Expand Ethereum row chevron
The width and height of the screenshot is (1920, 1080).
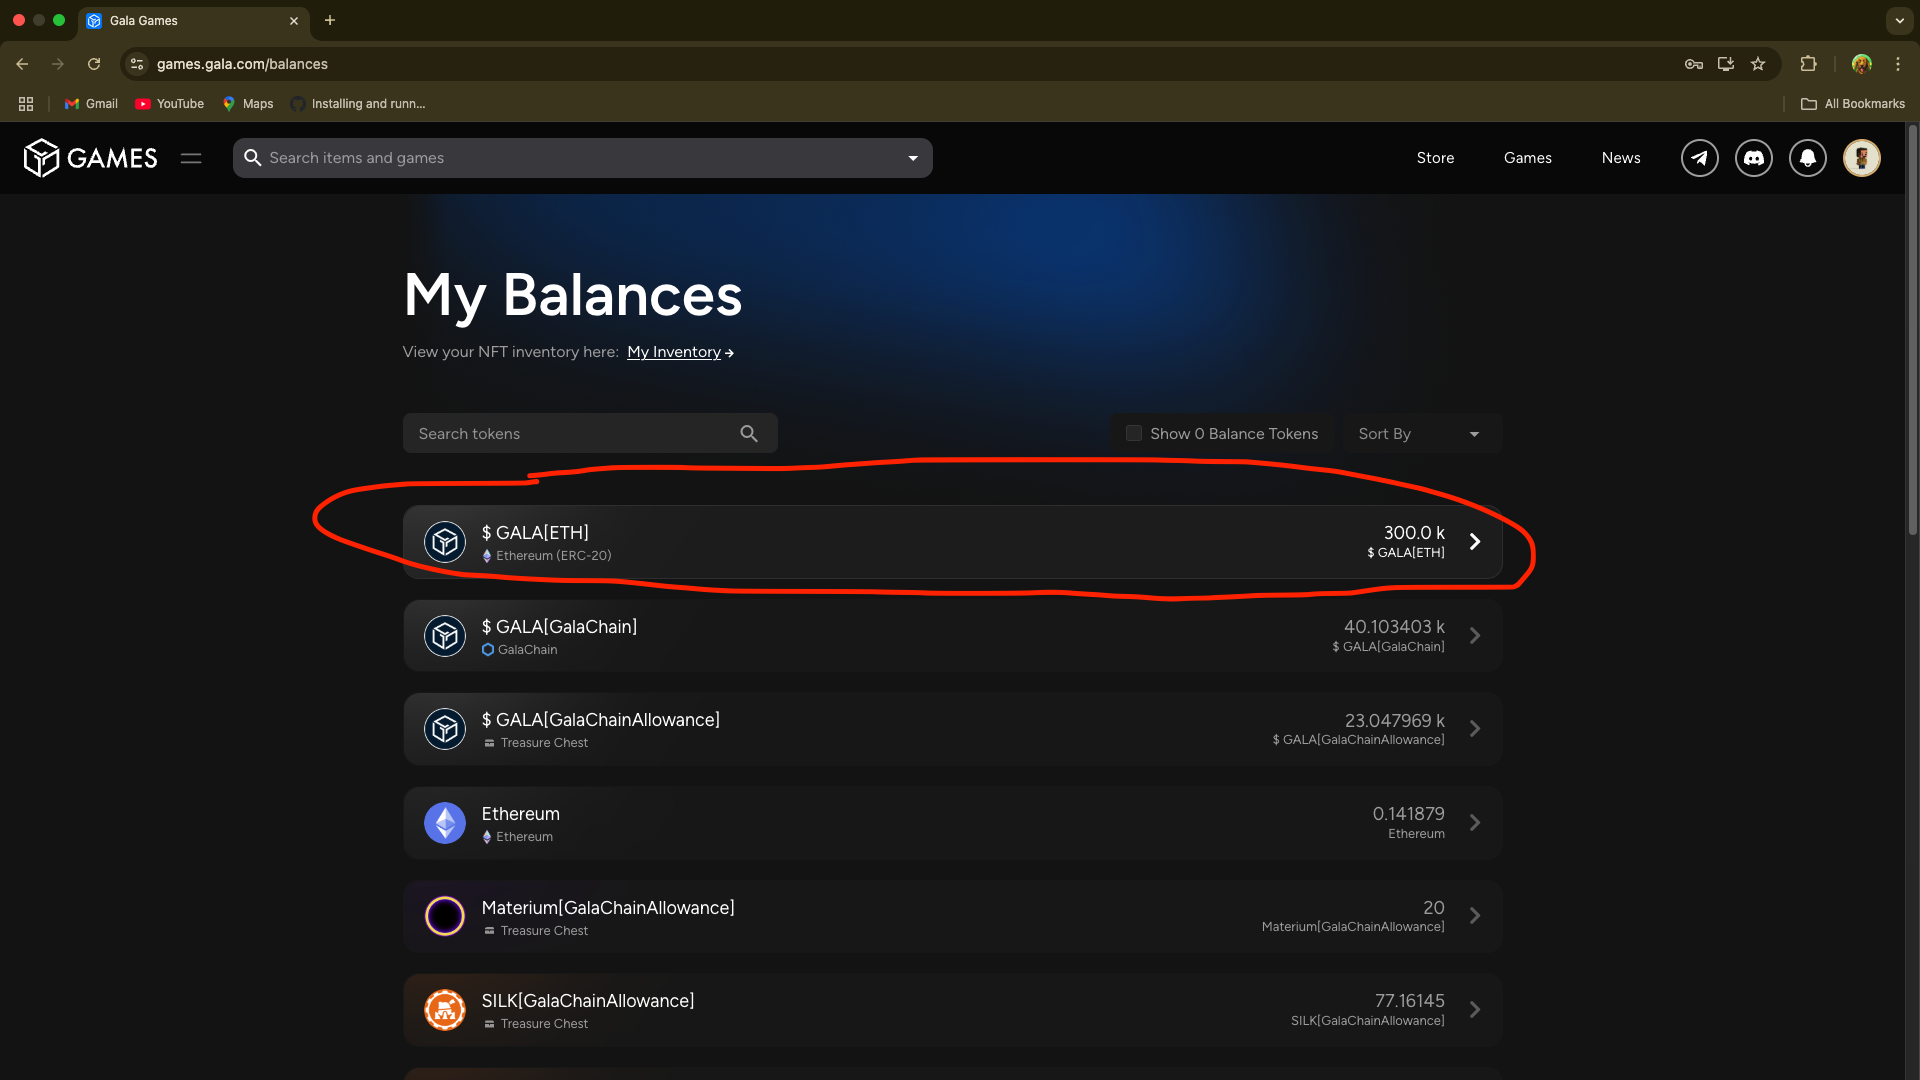(x=1475, y=823)
